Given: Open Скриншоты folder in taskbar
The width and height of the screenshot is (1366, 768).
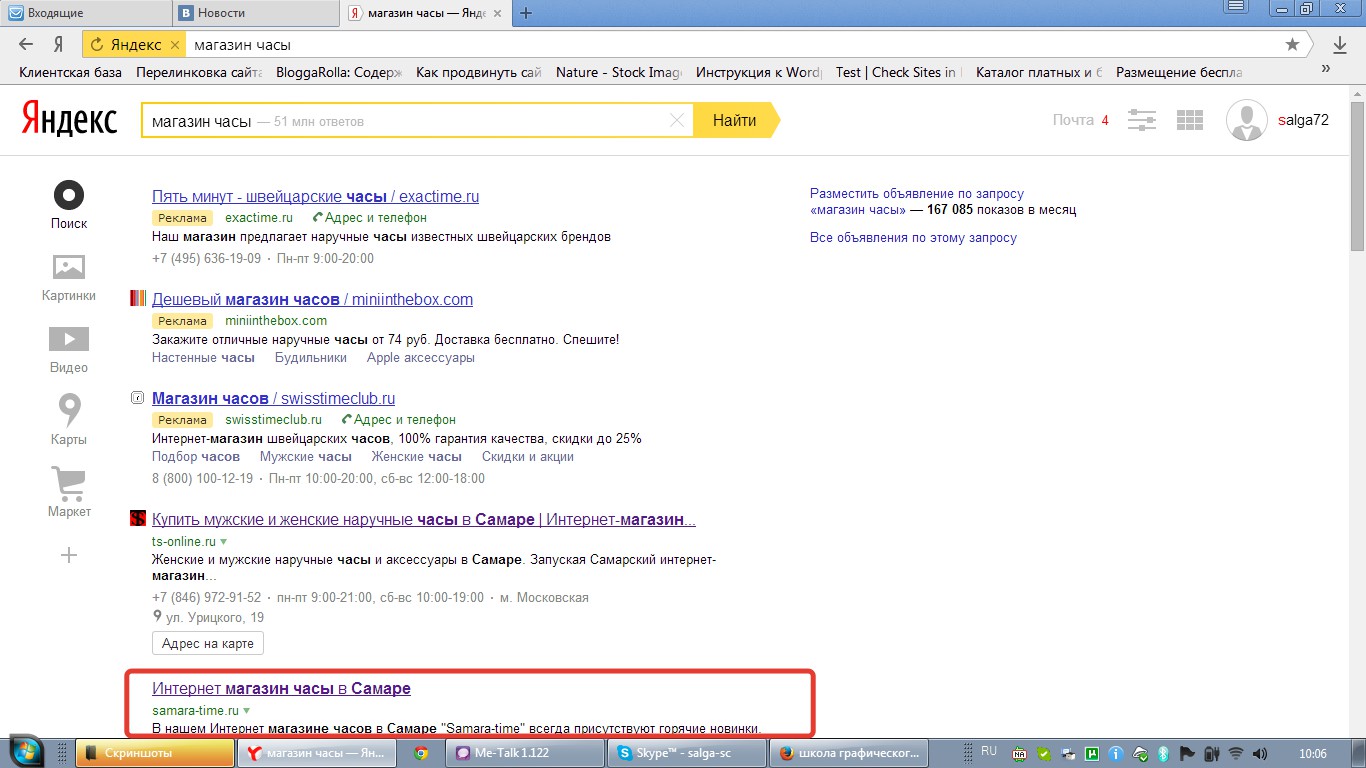Looking at the screenshot, I should (x=154, y=752).
